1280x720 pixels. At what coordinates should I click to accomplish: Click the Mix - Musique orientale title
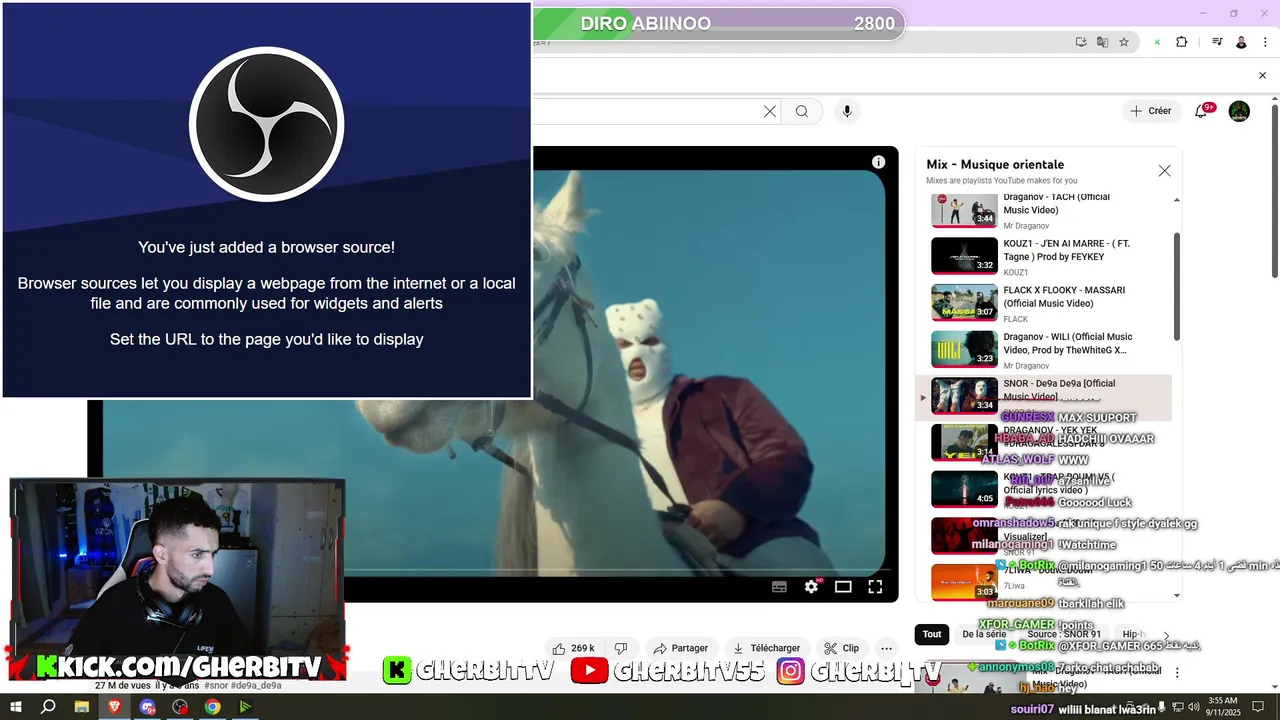[x=995, y=164]
